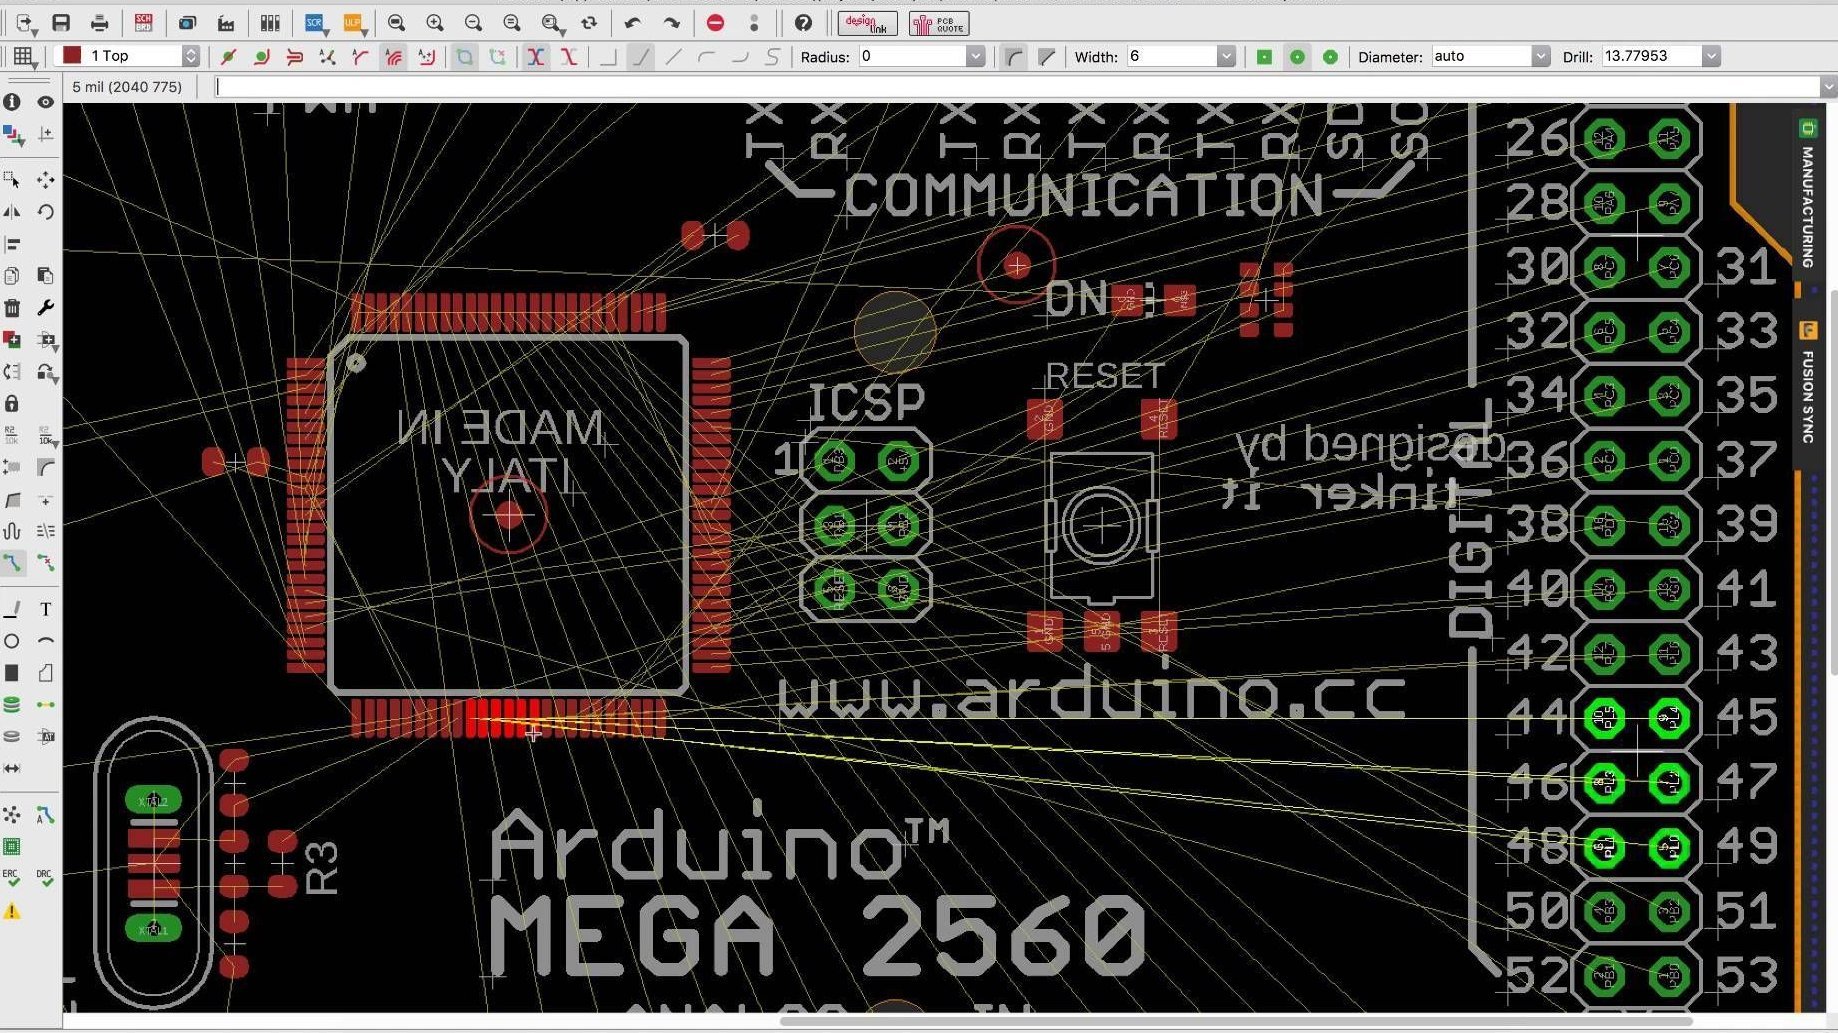The width and height of the screenshot is (1838, 1033).
Task: Open the Fusion Sync side tab
Action: click(x=1807, y=383)
